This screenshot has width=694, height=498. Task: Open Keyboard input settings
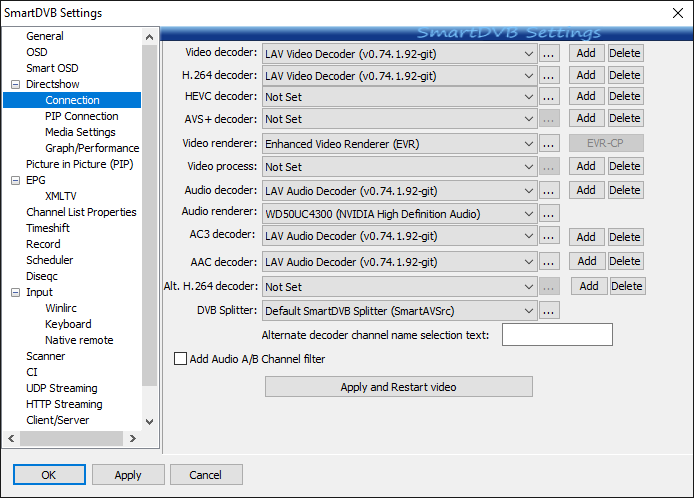pos(68,324)
